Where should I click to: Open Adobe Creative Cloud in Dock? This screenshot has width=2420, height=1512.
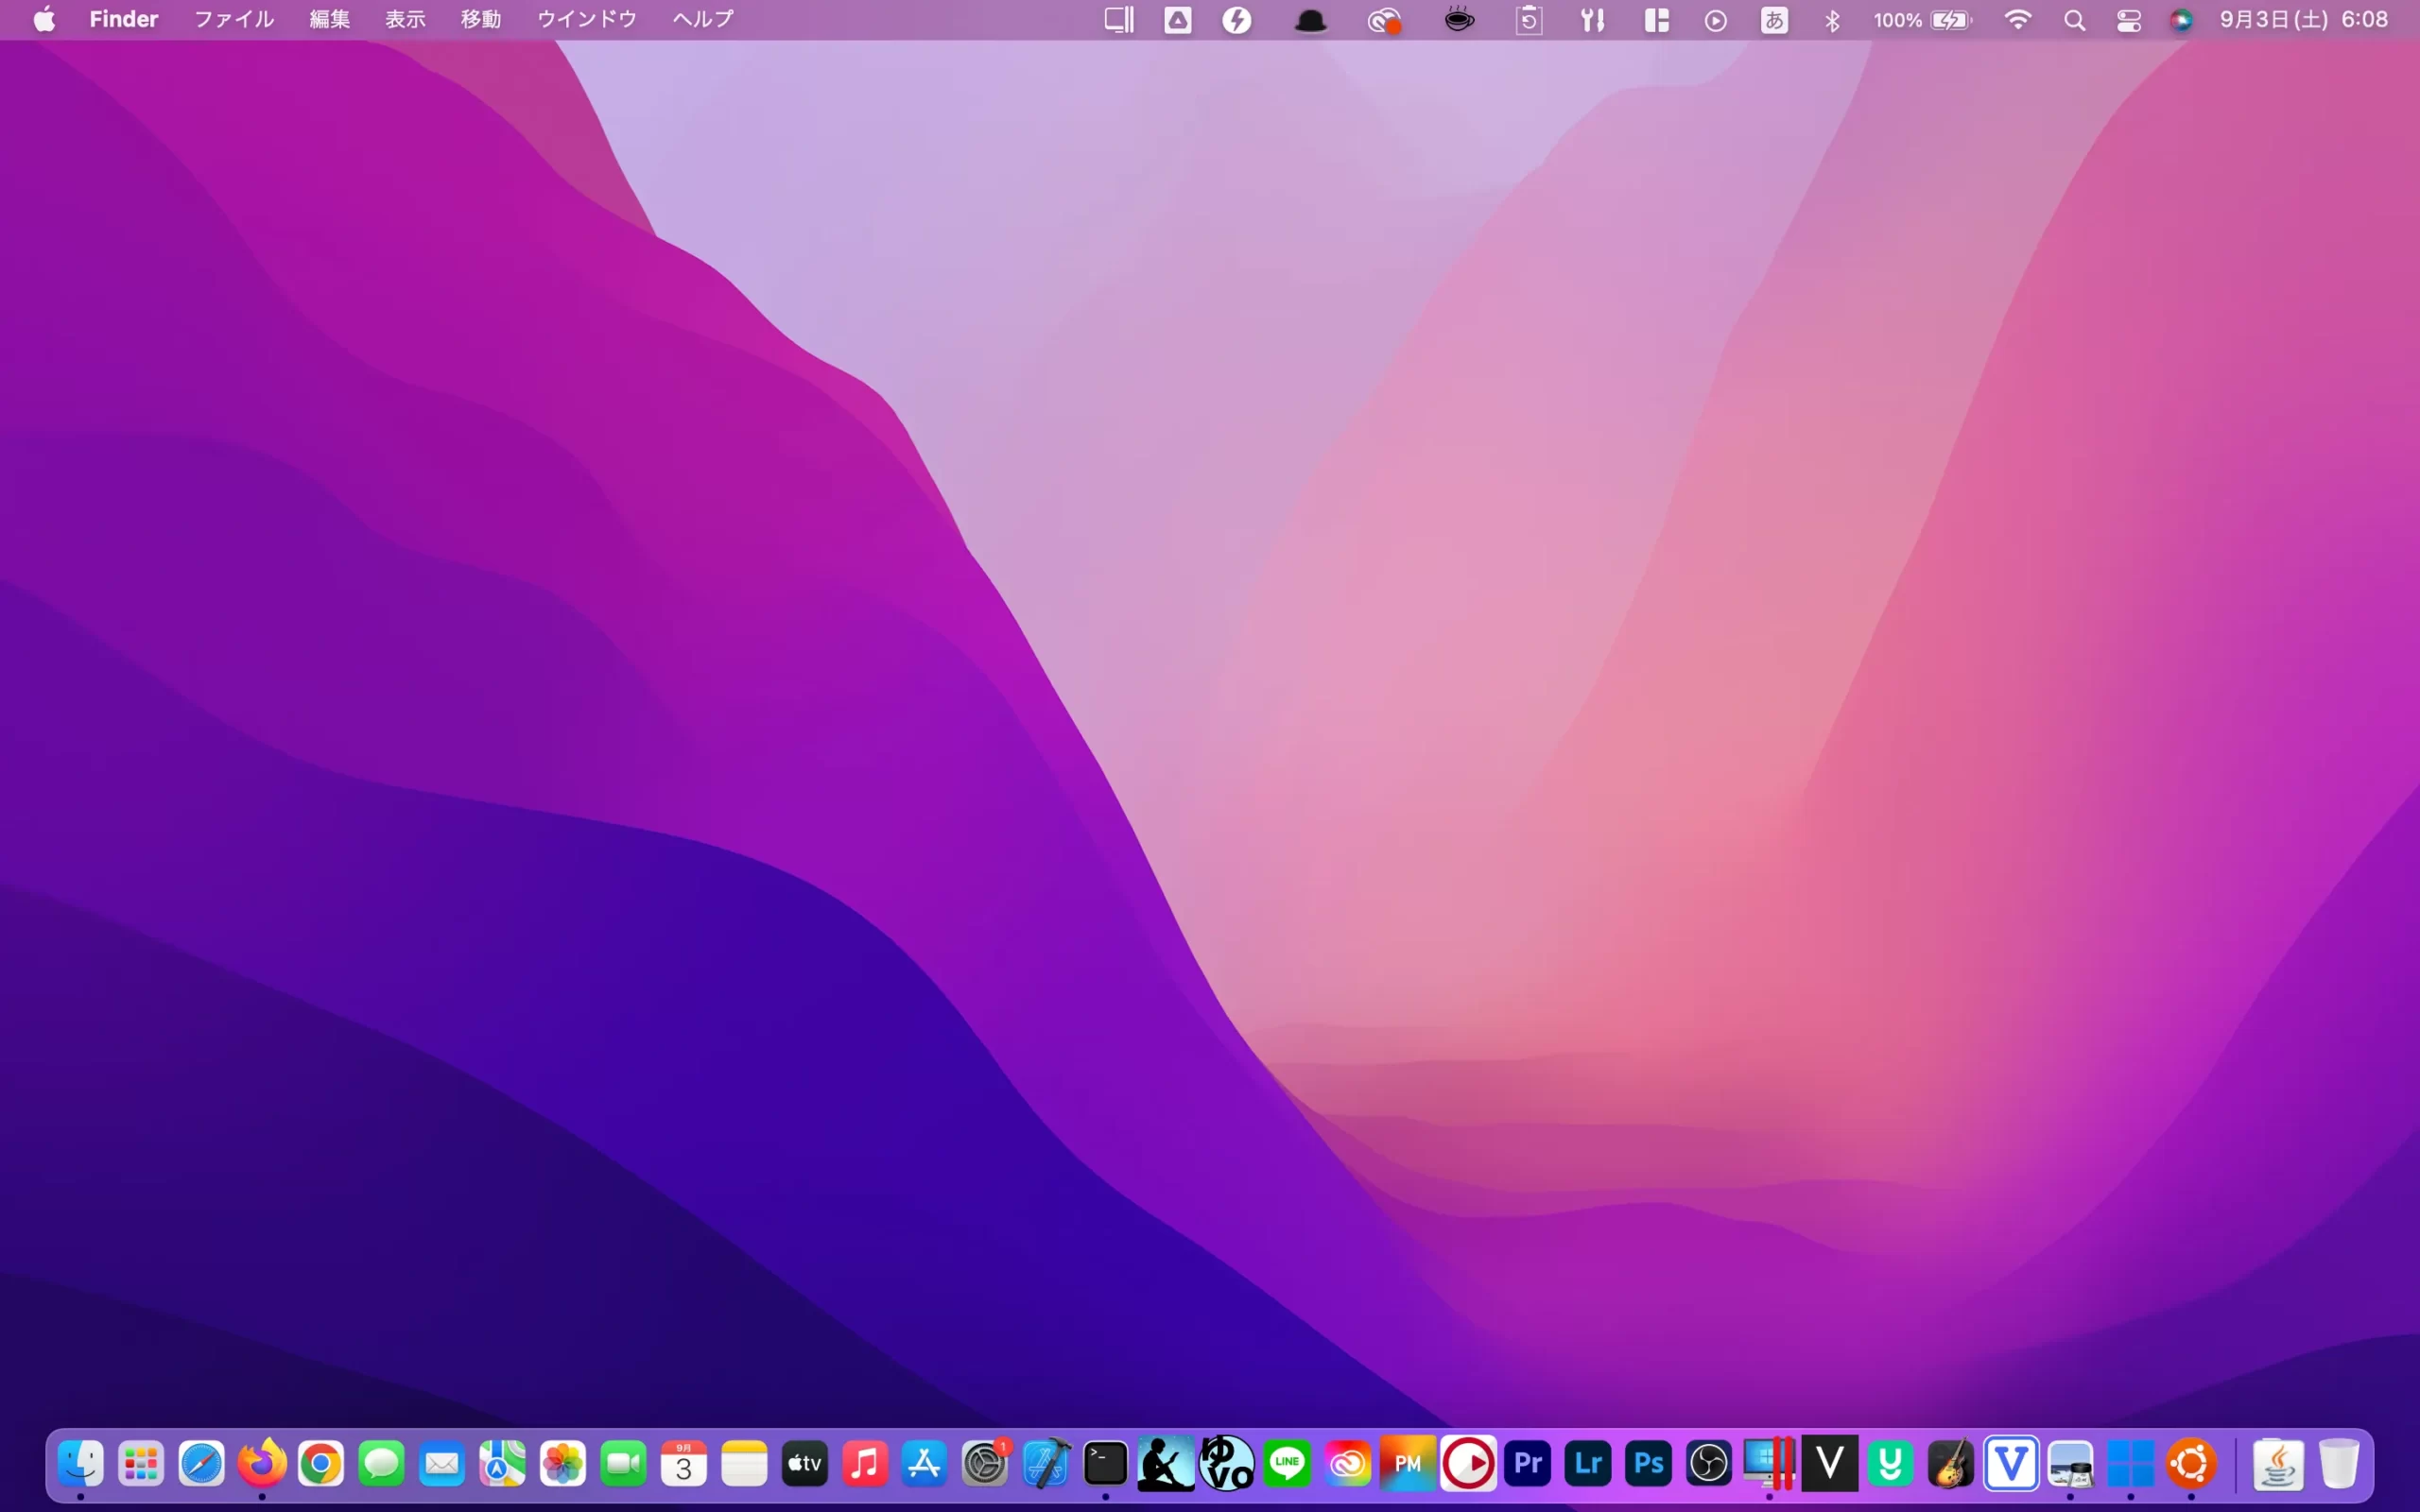[x=1348, y=1464]
